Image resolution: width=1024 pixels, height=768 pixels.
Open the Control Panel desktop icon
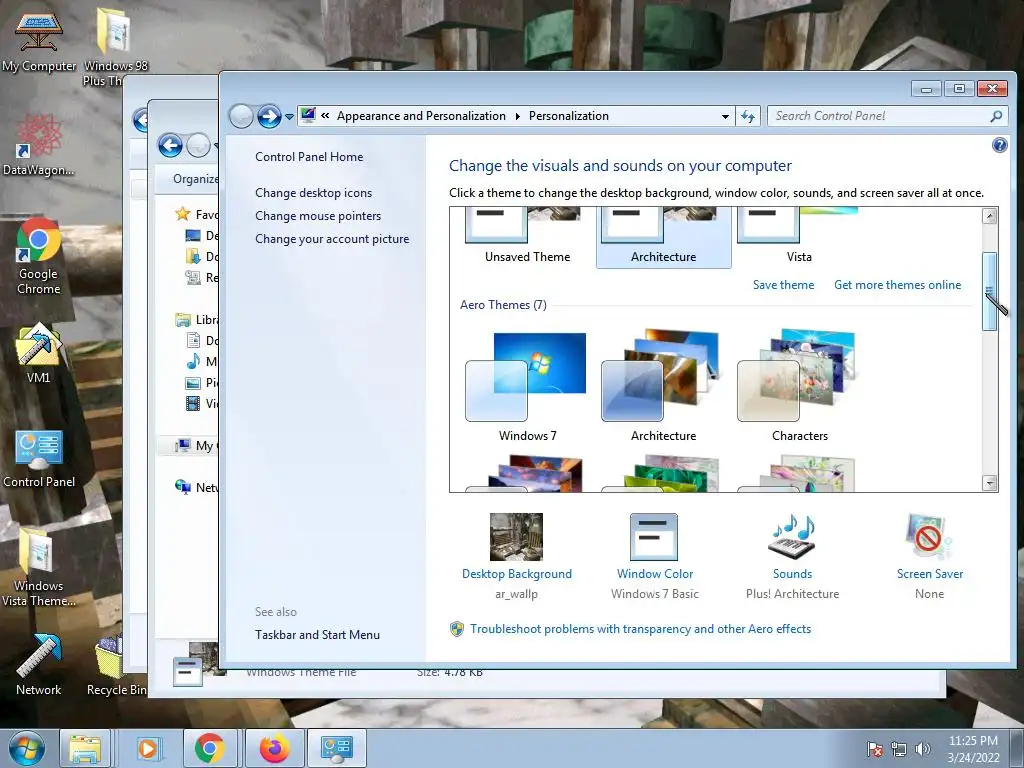click(x=39, y=459)
